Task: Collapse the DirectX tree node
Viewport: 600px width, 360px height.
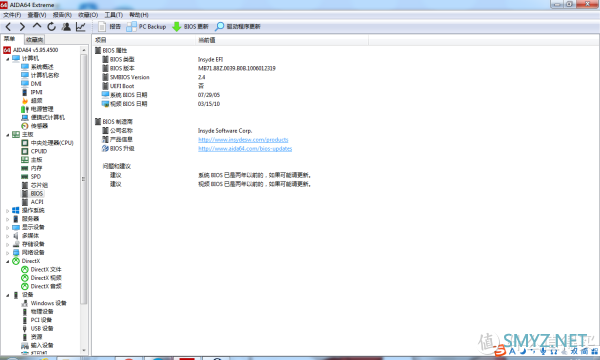Action: 8,261
